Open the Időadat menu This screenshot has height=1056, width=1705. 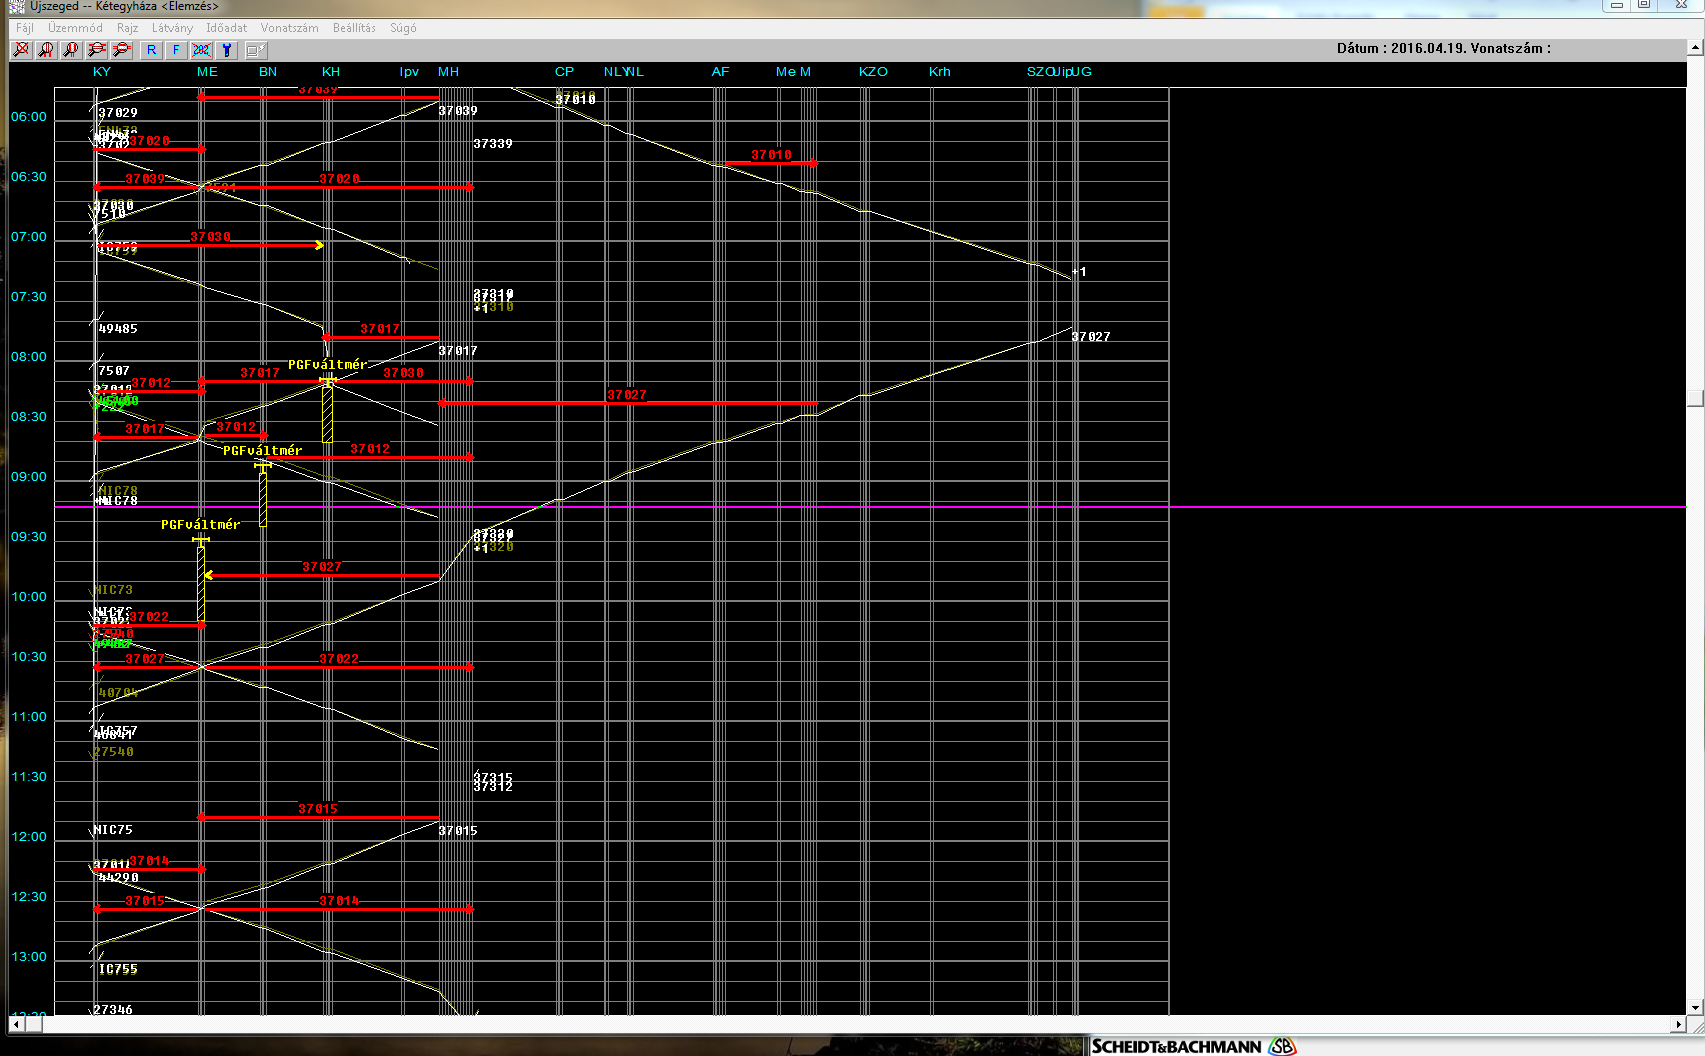point(226,28)
